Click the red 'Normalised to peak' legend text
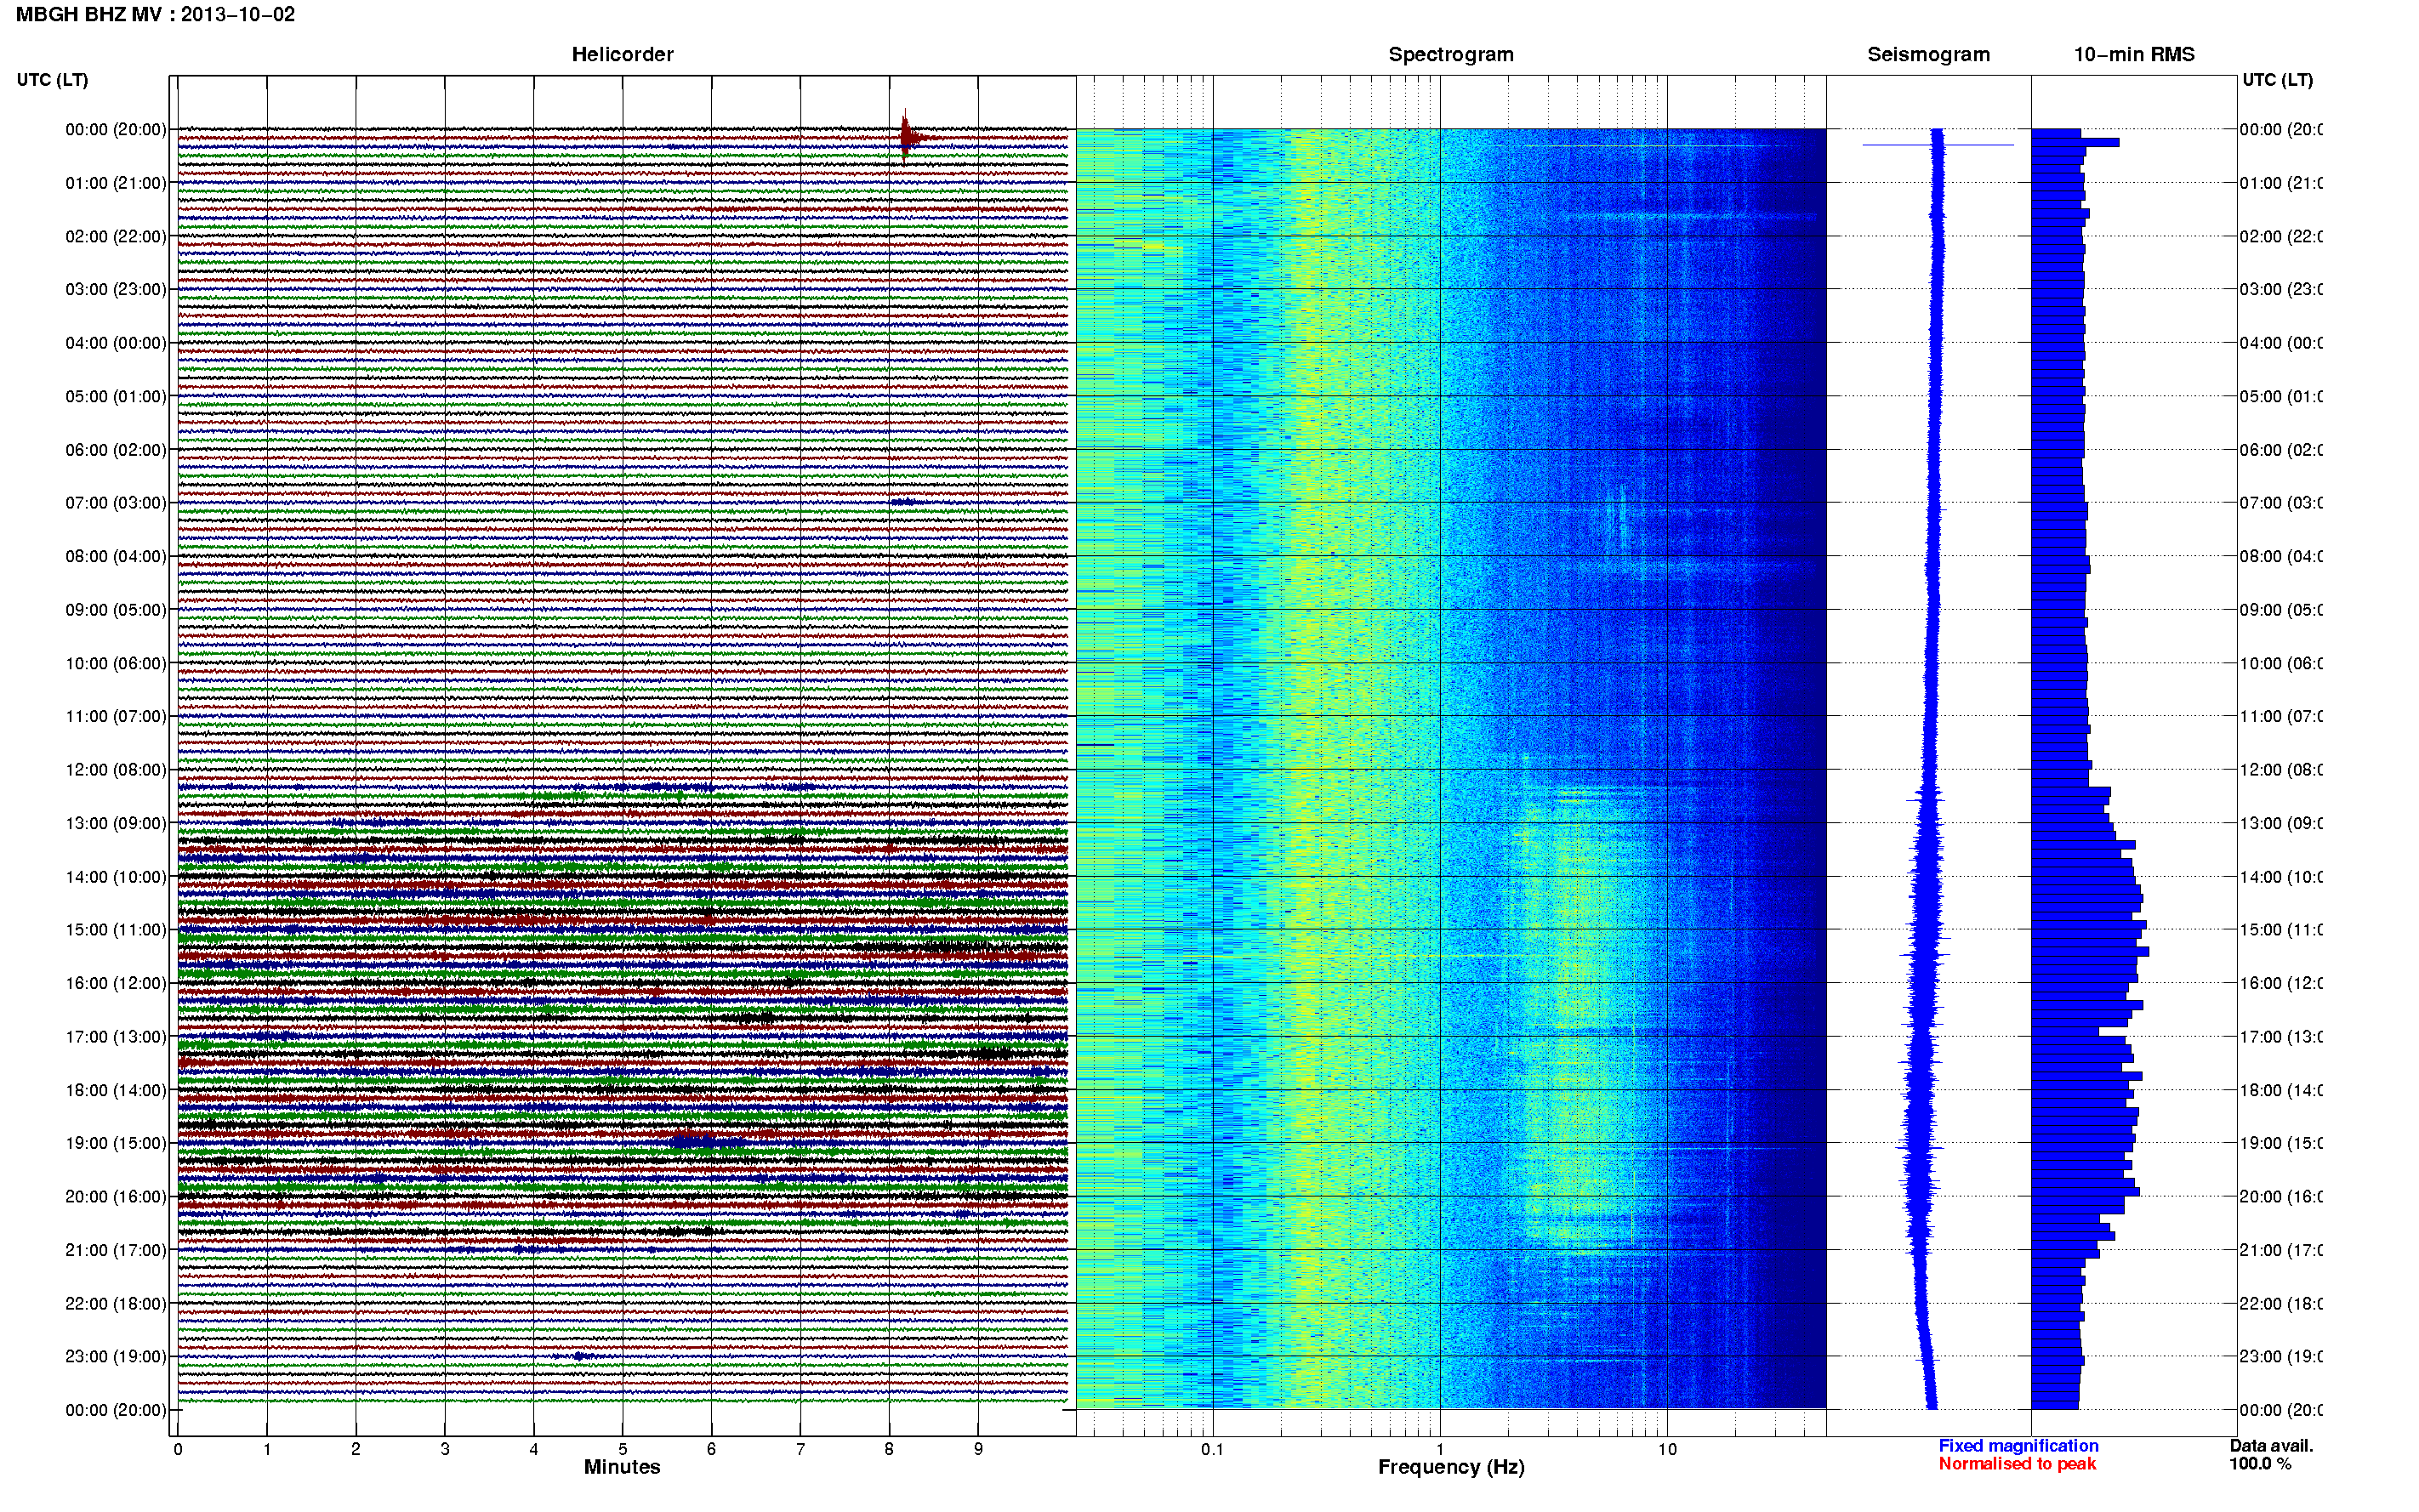Viewport: 2419px width, 1512px height. pos(2017,1464)
